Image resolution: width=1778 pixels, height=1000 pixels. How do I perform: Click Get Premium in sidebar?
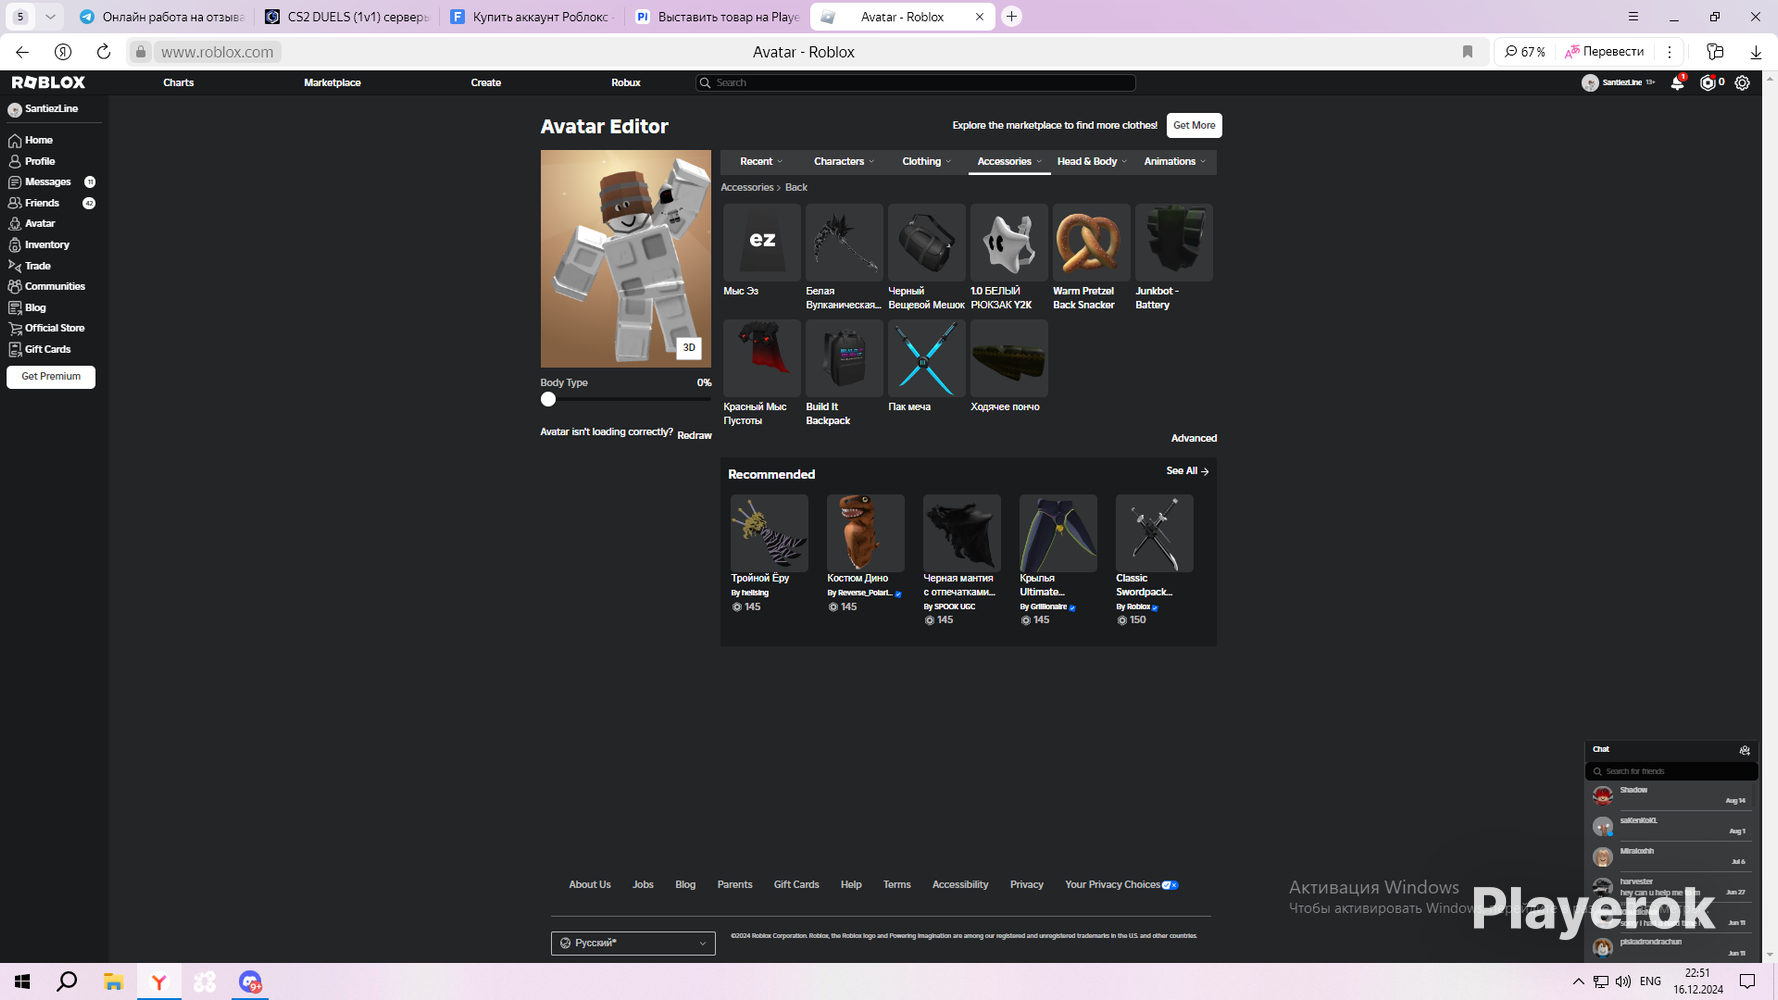51,377
